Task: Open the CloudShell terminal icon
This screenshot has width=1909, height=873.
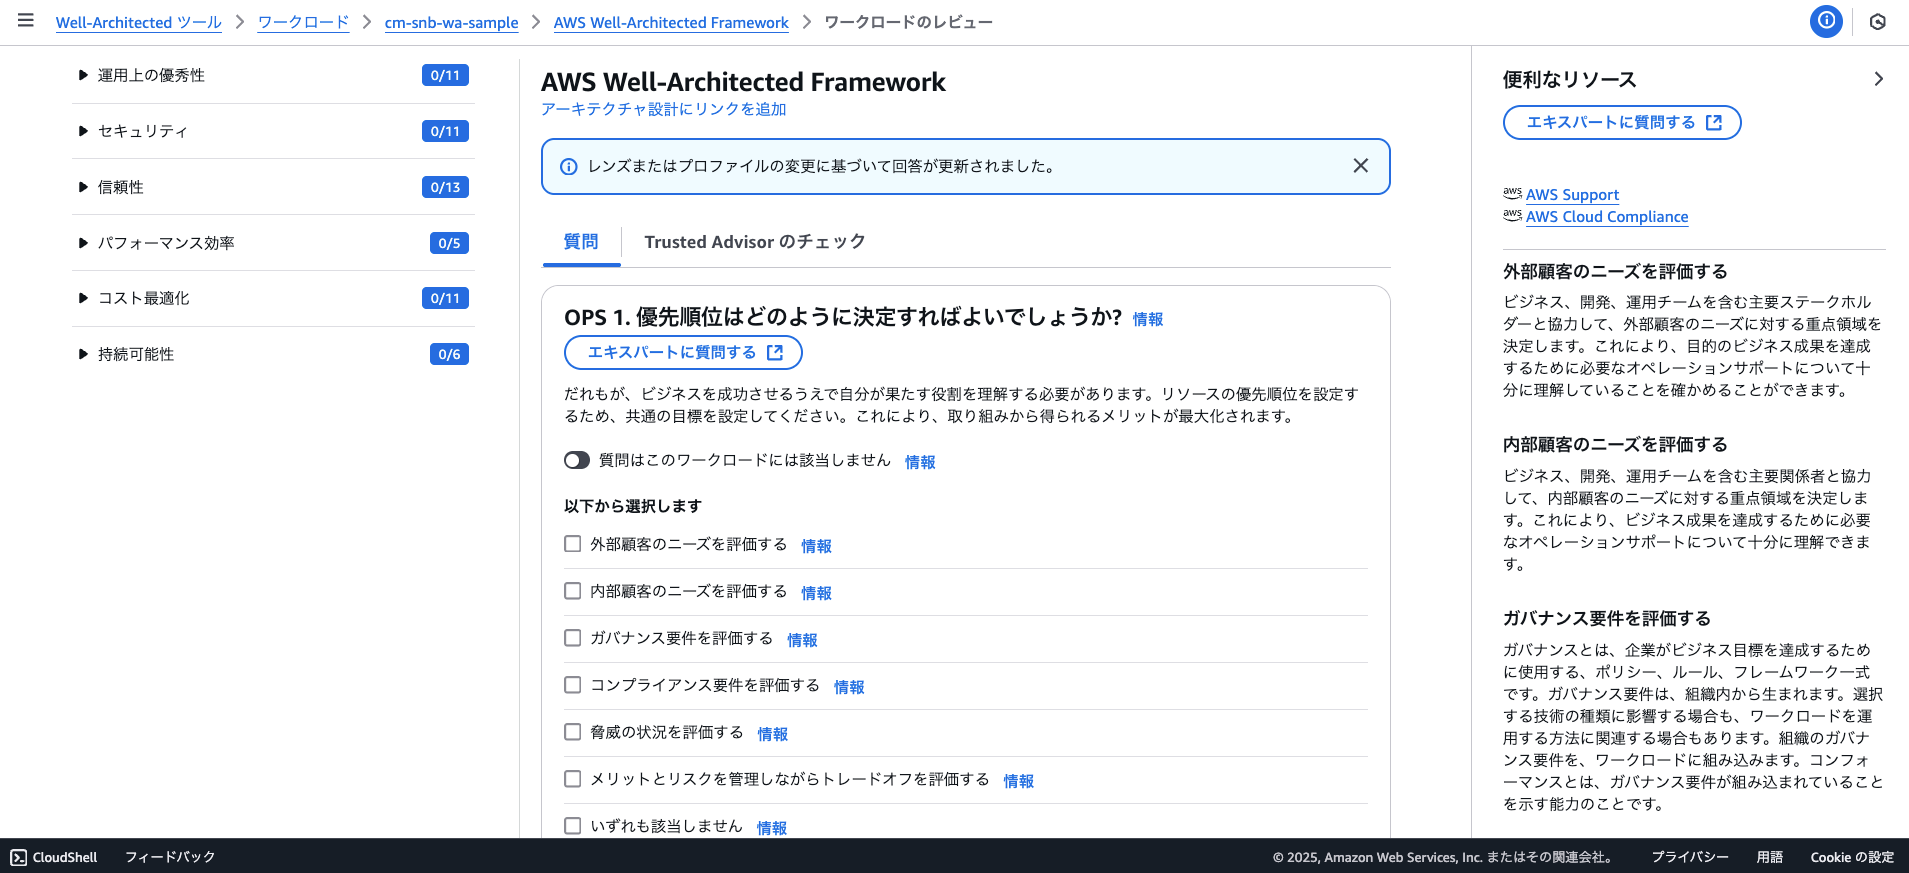Action: tap(19, 857)
